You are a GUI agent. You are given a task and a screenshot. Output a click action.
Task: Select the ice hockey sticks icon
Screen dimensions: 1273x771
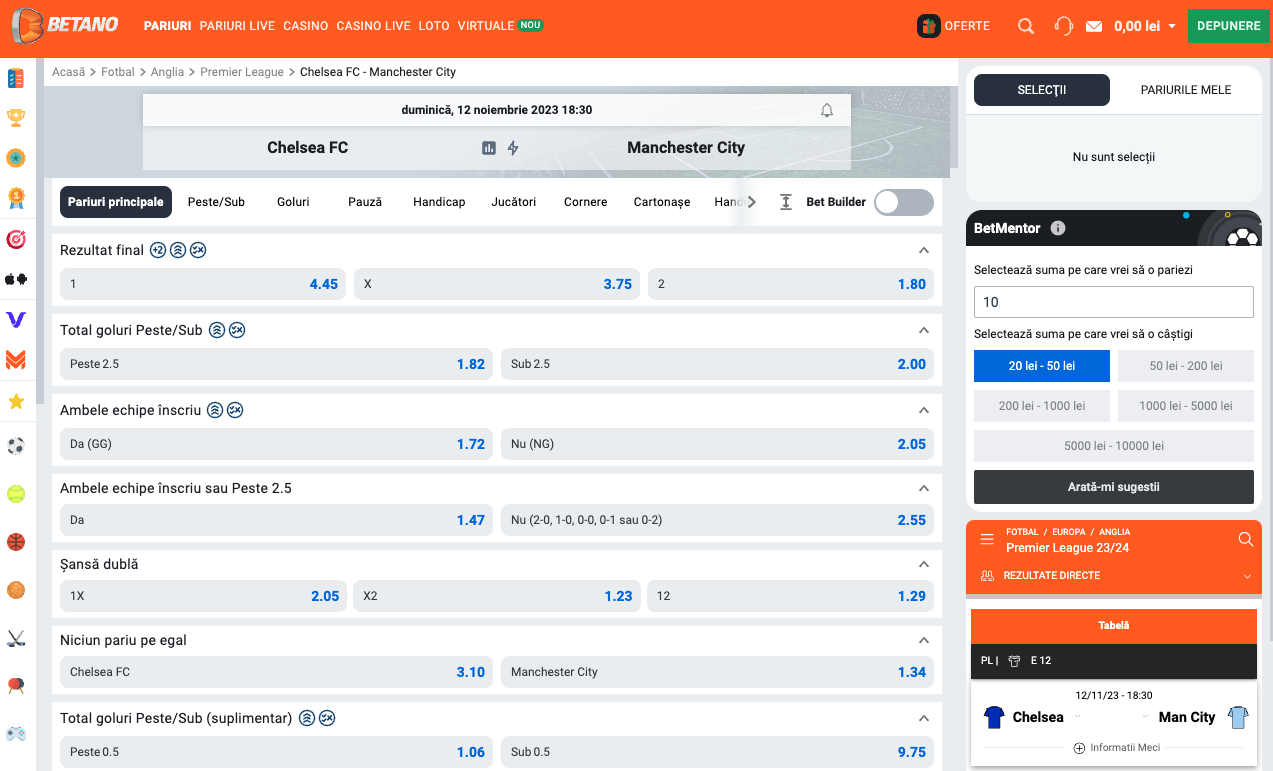click(x=16, y=638)
